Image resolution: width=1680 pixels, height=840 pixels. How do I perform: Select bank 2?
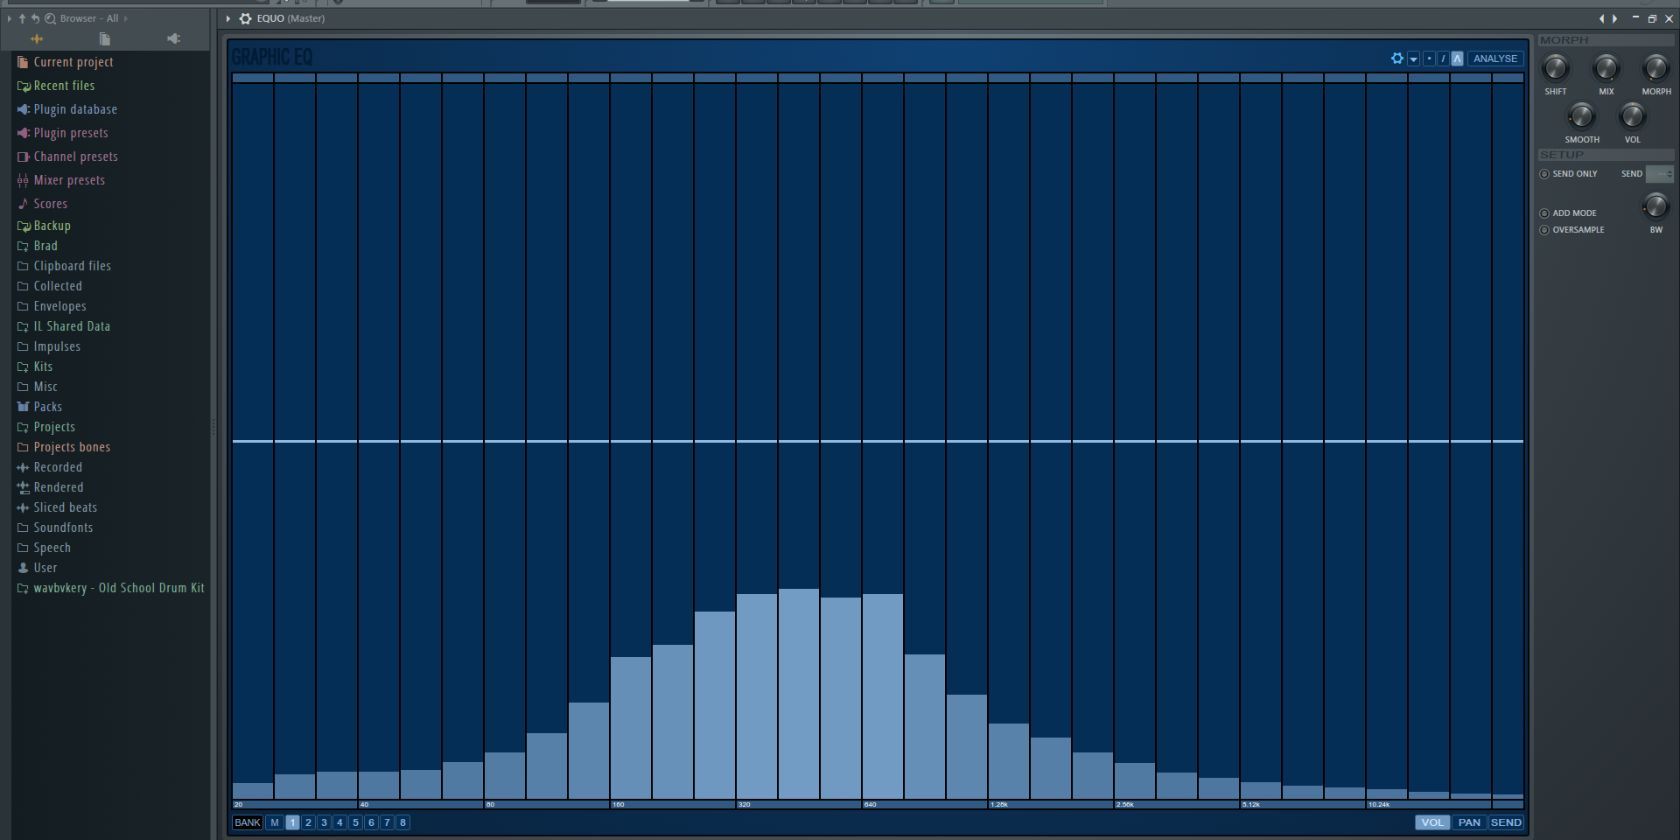[308, 822]
